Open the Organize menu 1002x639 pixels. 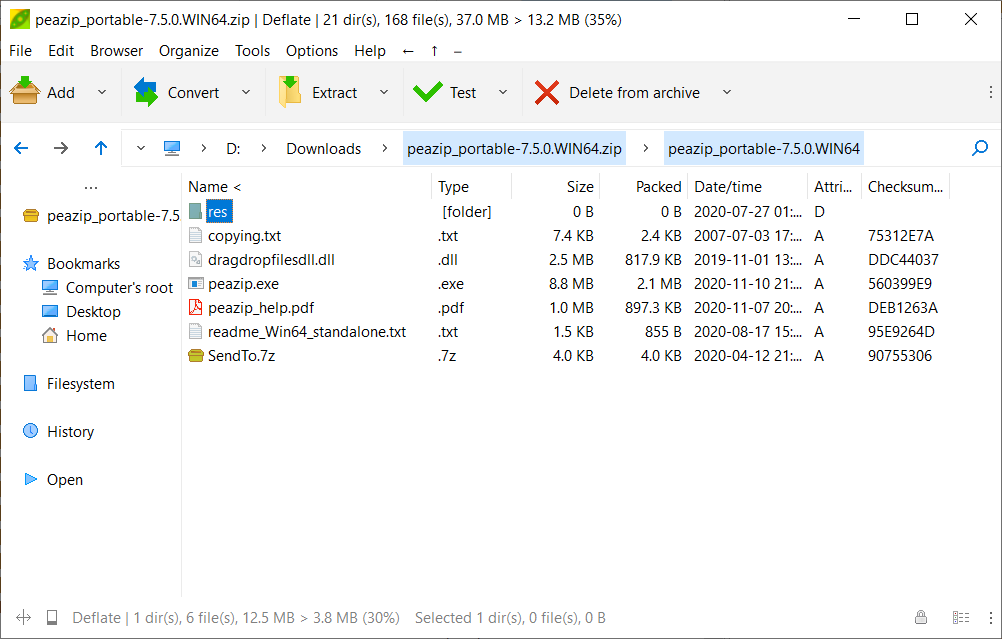click(189, 50)
